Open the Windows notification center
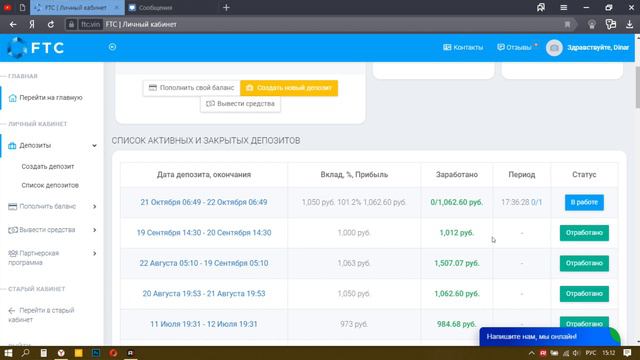640x360 pixels. point(628,353)
